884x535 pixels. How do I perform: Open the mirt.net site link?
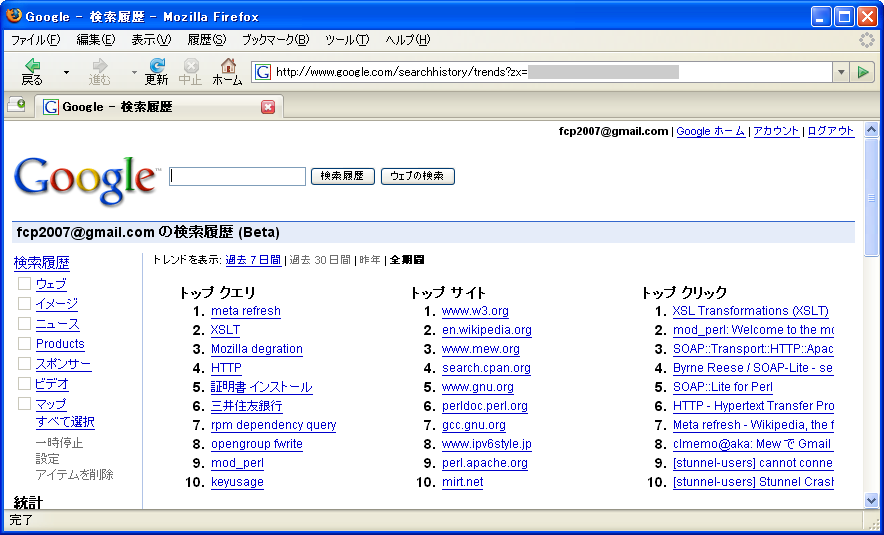(462, 482)
